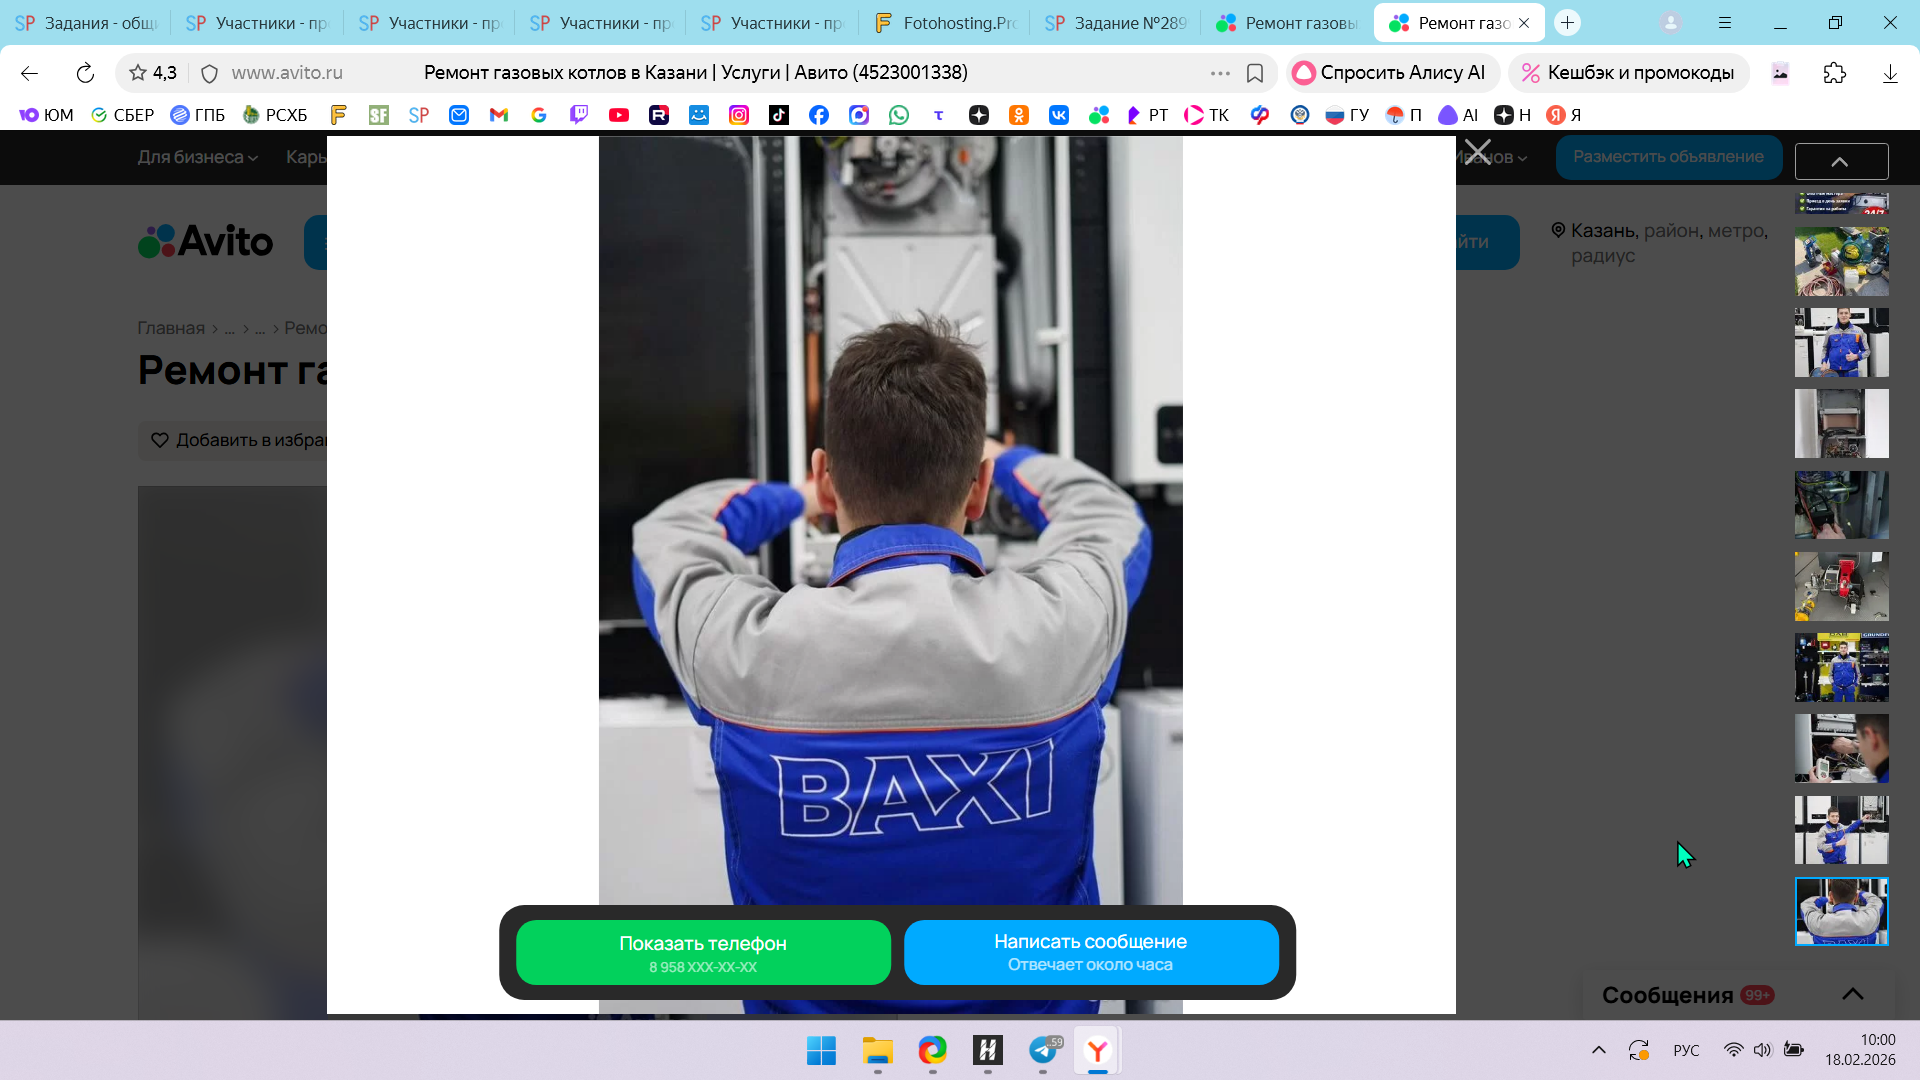Image resolution: width=1920 pixels, height=1080 pixels.
Task: Close the photo gallery overlay
Action: [x=1477, y=153]
